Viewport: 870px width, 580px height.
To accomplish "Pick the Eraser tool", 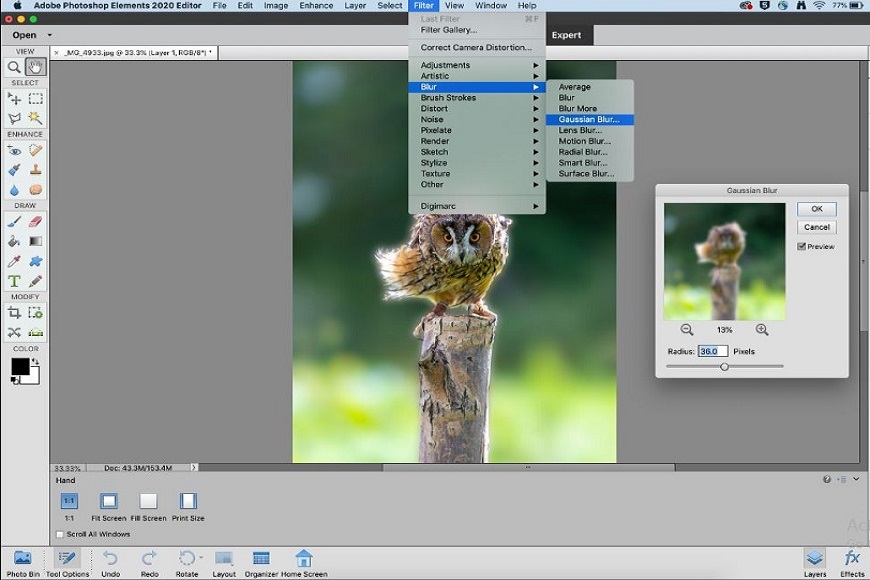I will point(36,221).
